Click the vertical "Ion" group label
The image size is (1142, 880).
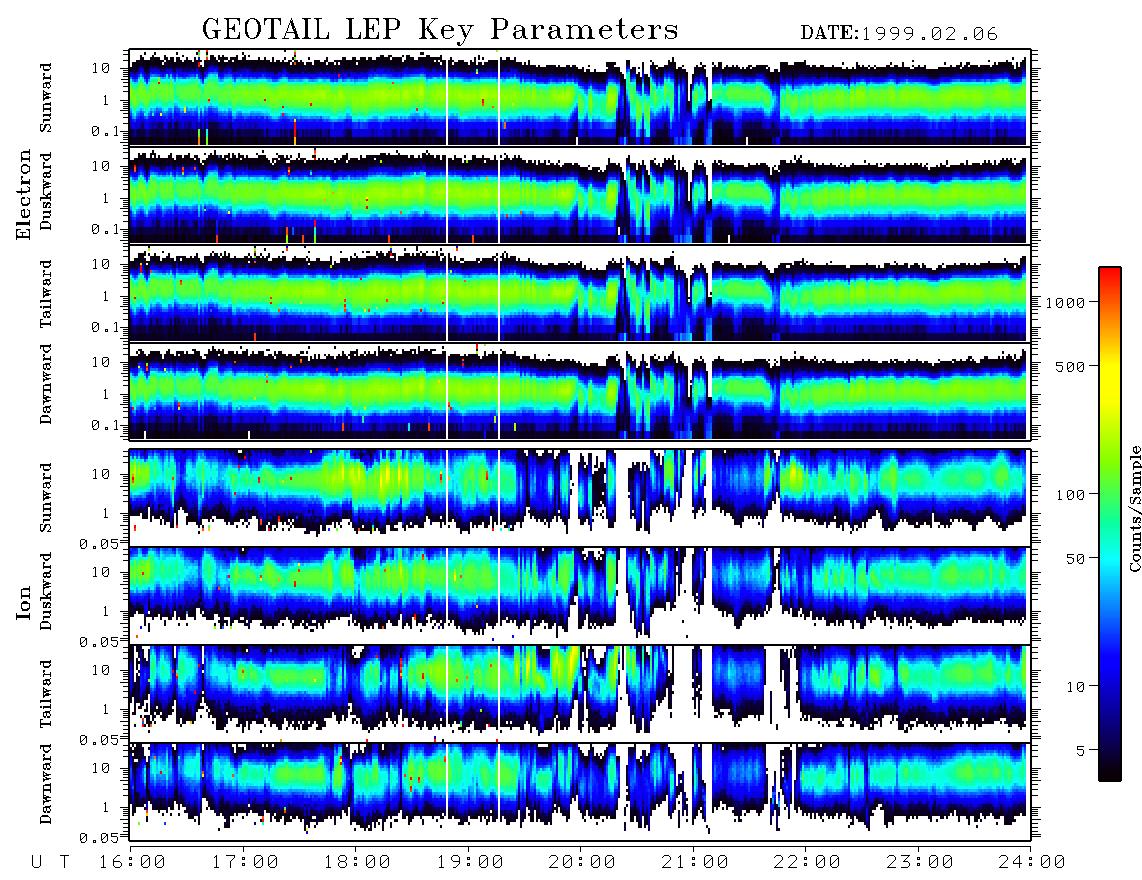pos(24,602)
